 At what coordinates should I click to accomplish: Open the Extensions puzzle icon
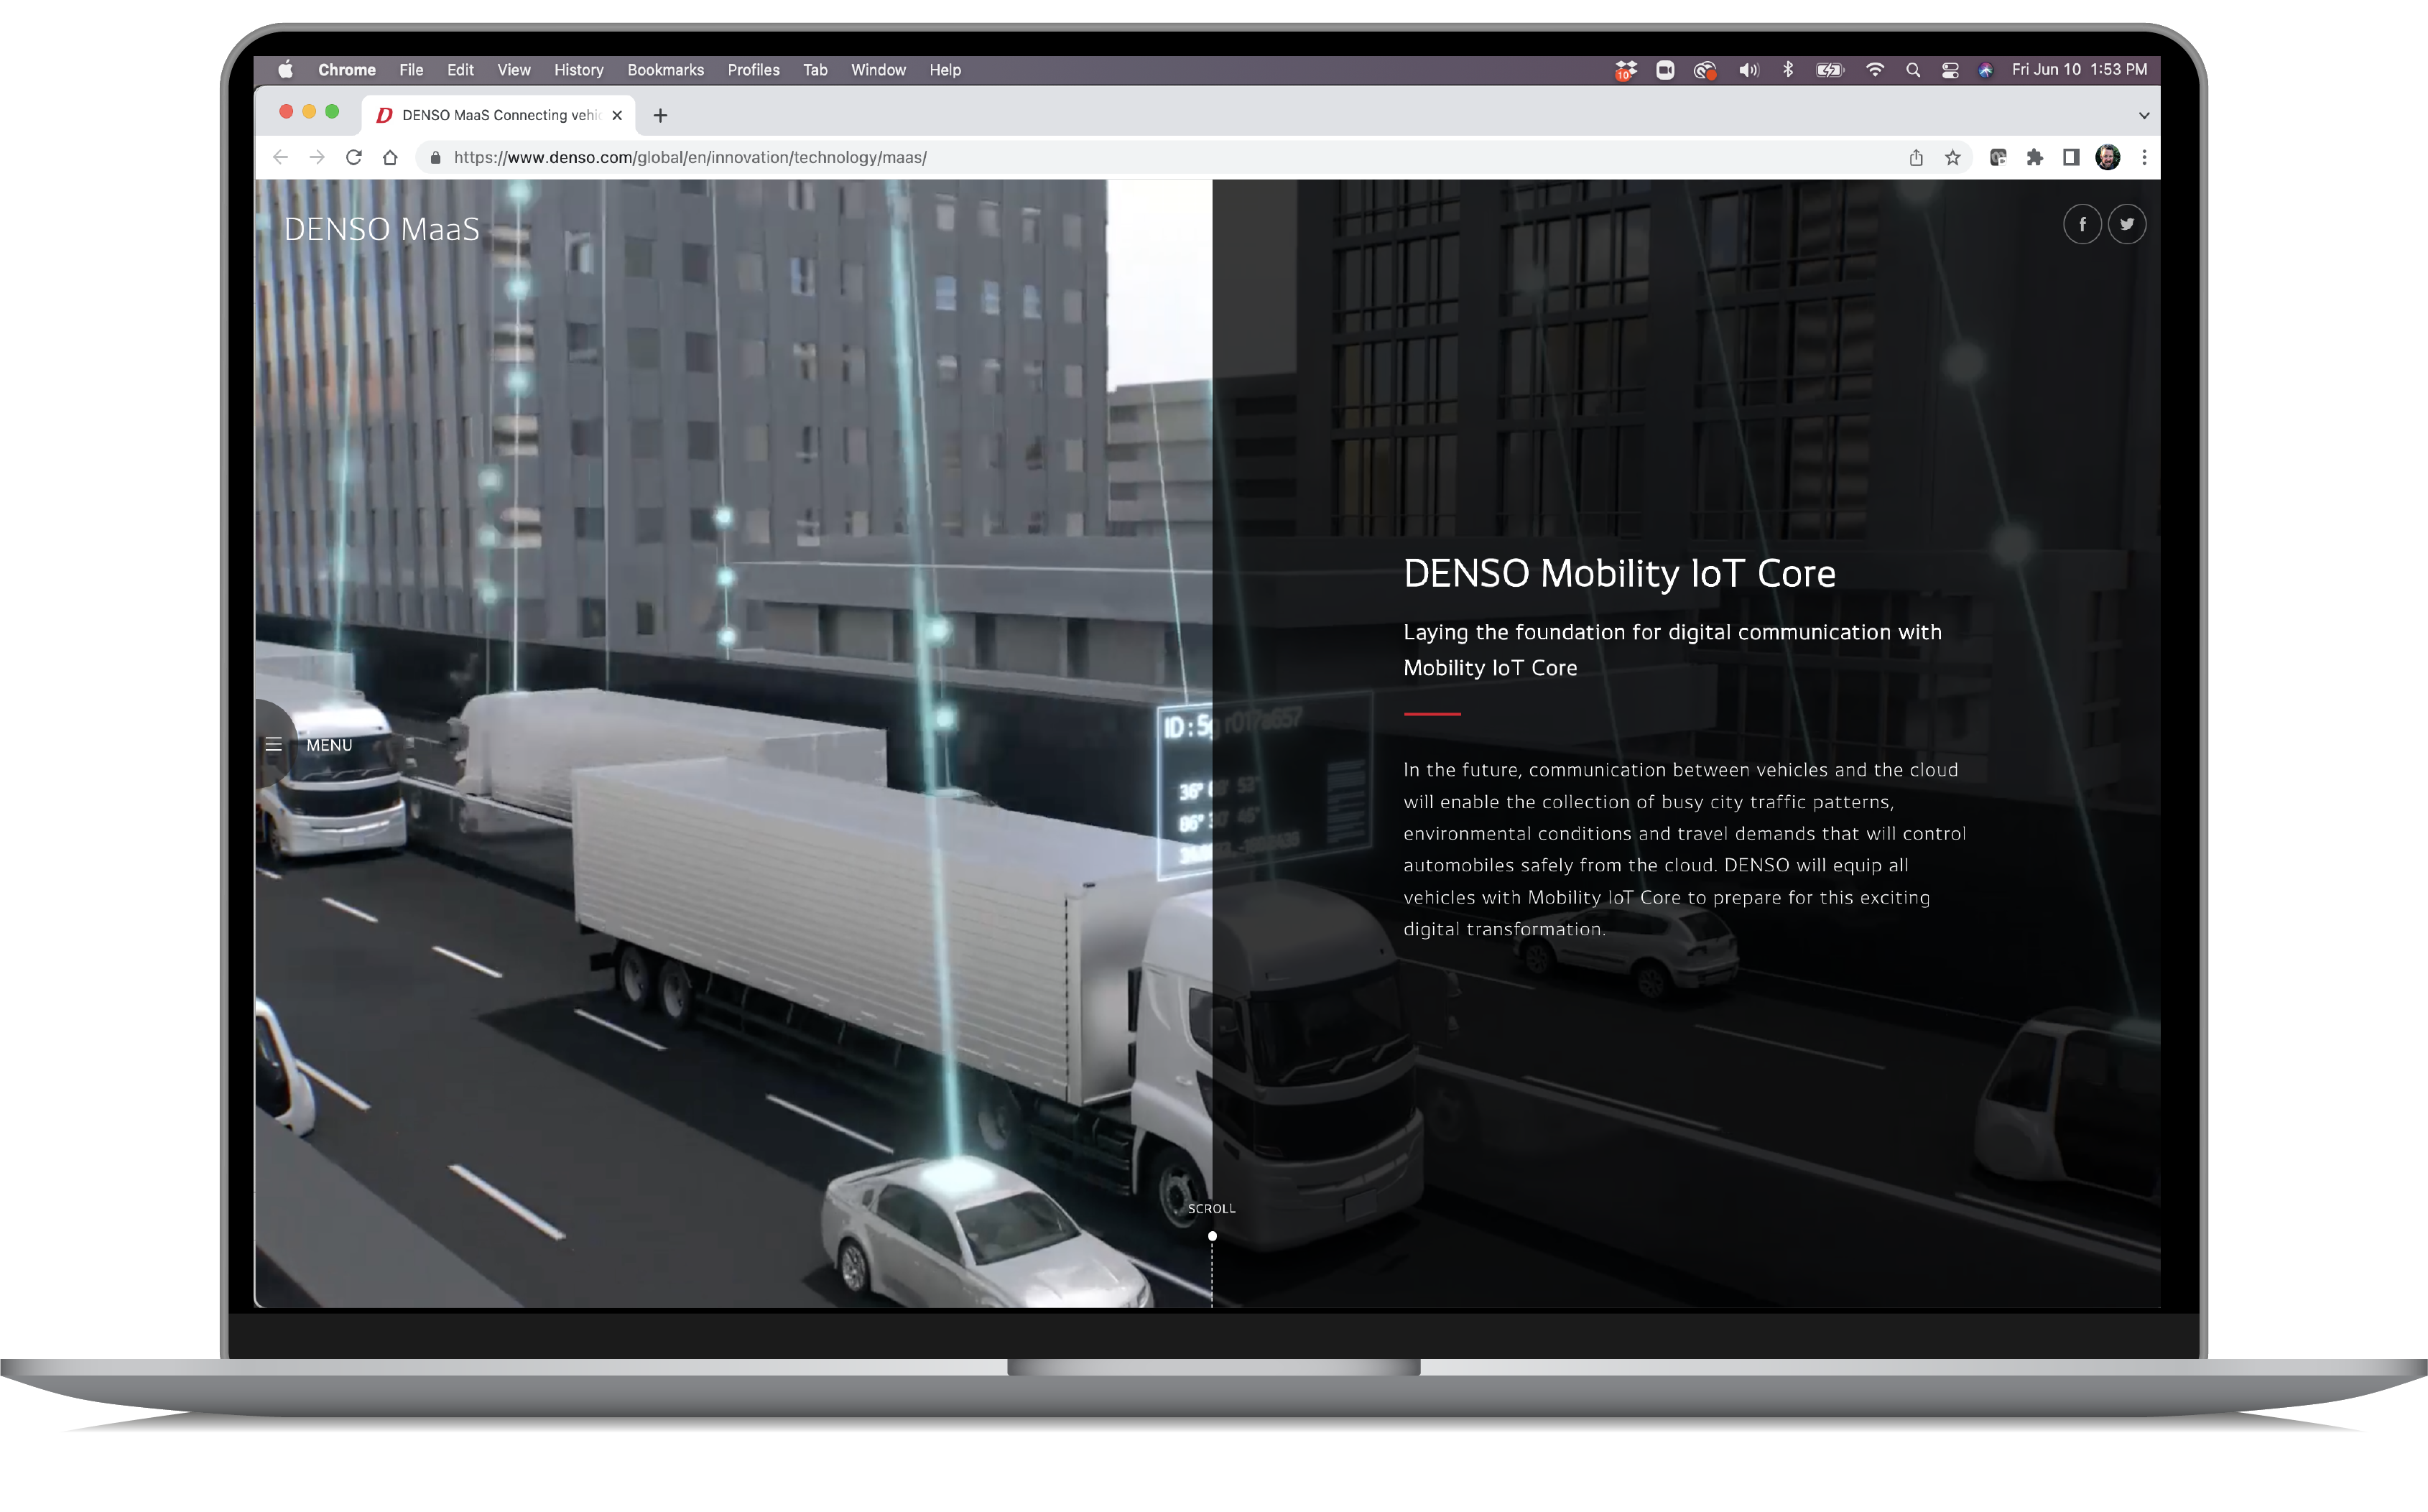pos(2035,157)
